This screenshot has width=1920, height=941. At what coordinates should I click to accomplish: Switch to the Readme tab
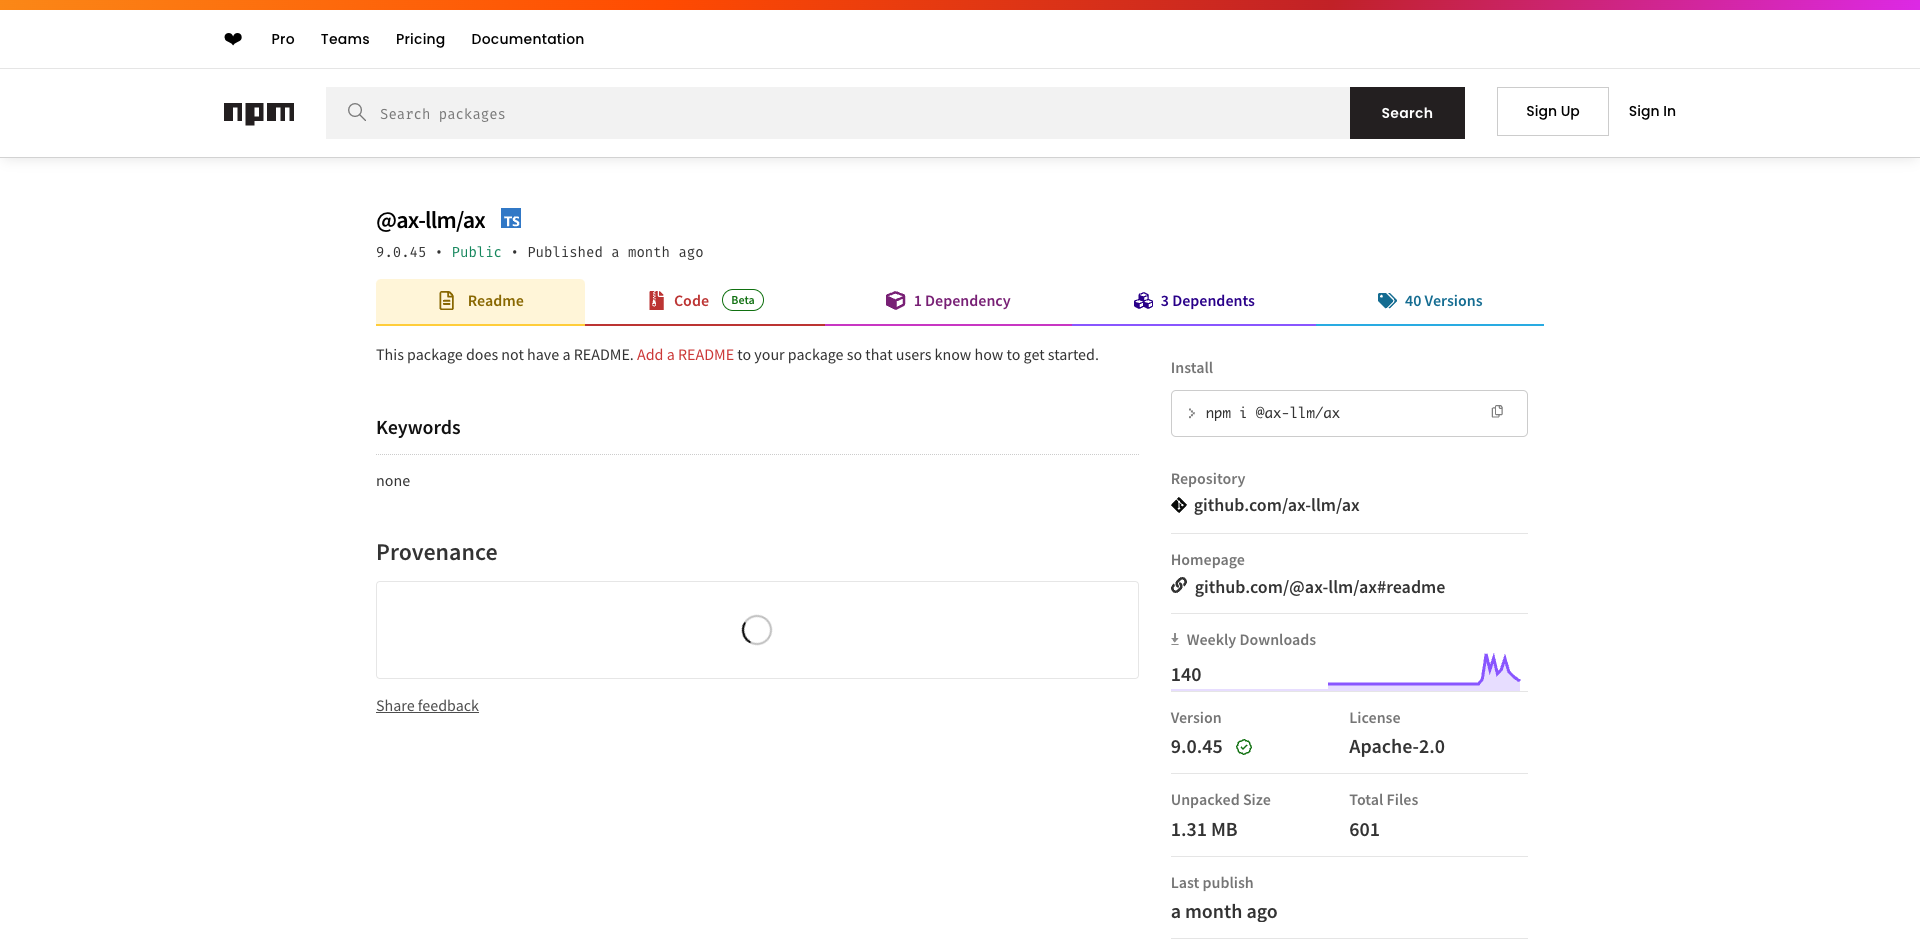click(x=480, y=301)
